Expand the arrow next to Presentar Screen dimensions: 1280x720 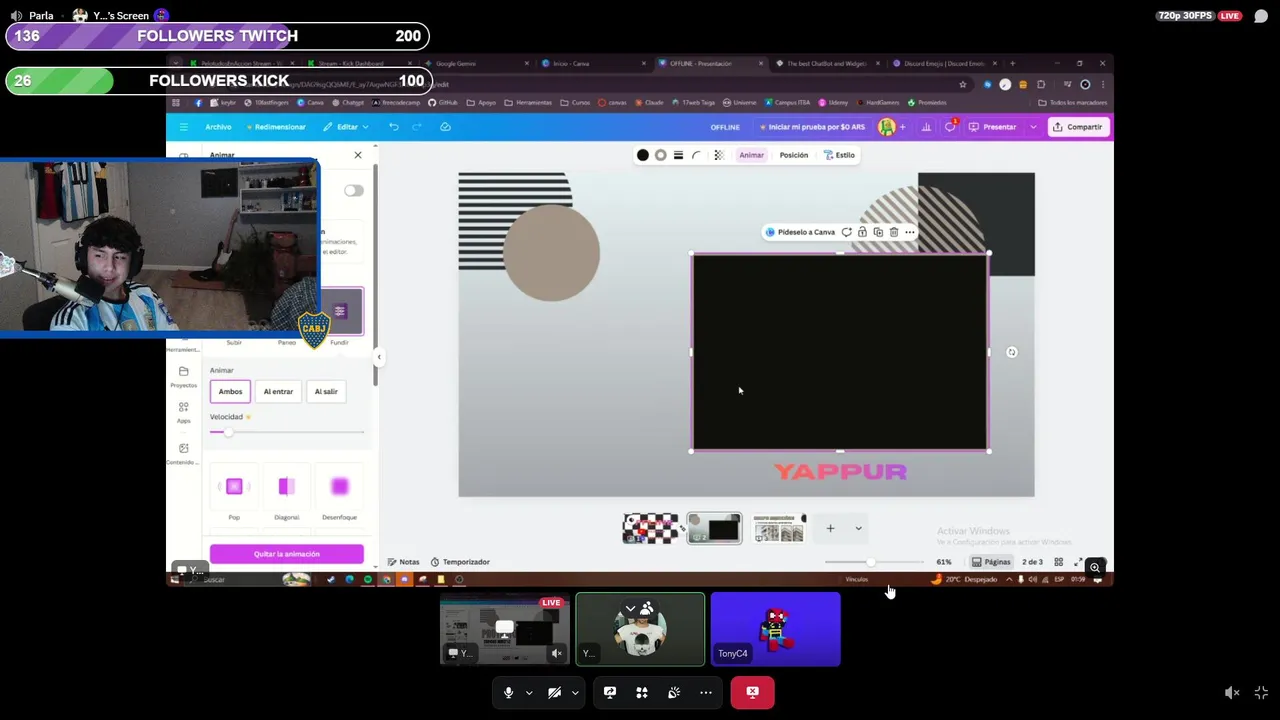[x=1033, y=127]
